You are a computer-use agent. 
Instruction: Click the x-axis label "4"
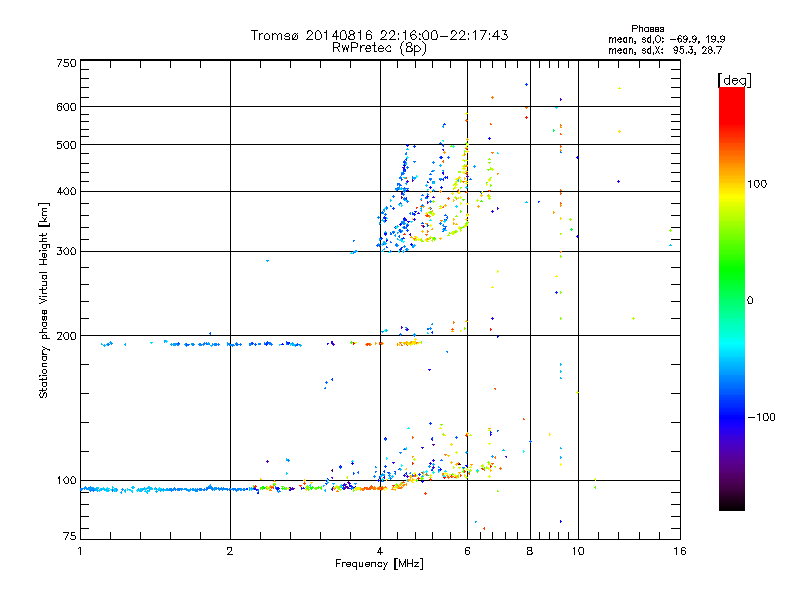pos(380,551)
